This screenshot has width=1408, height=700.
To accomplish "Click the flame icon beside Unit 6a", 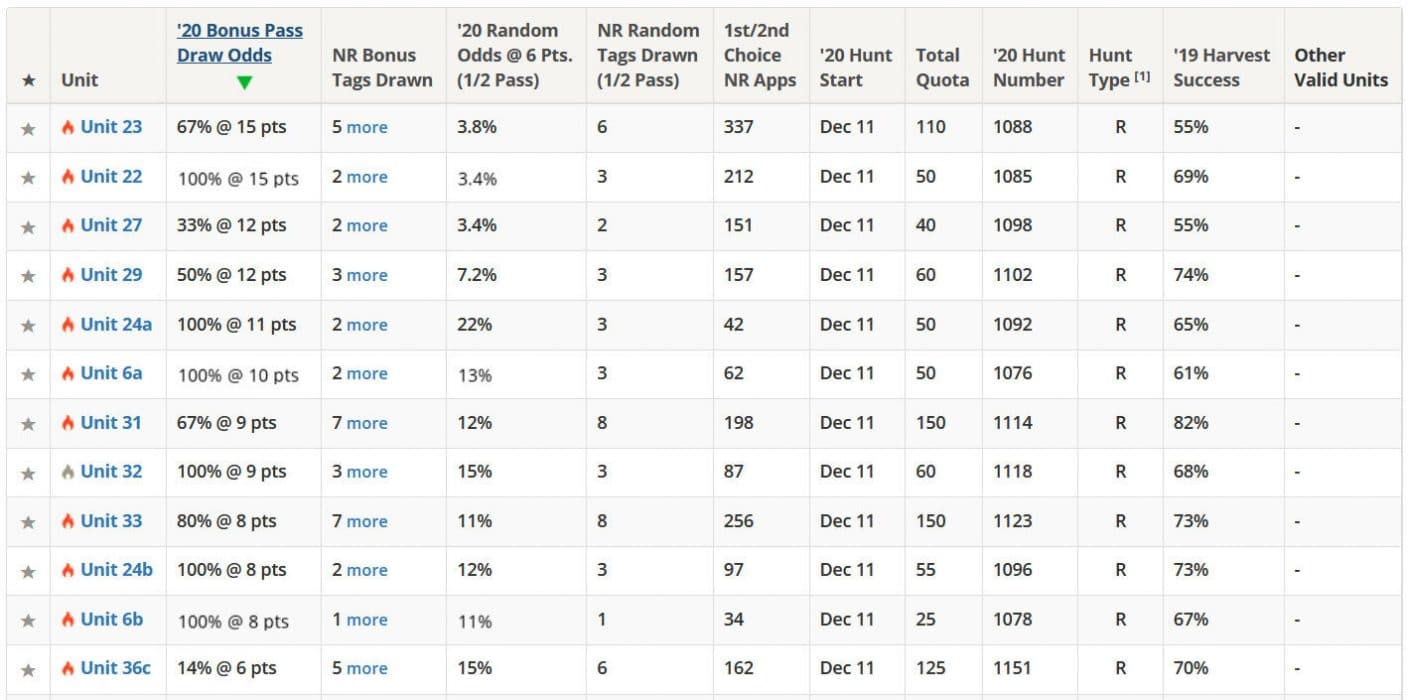I will pyautogui.click(x=68, y=374).
